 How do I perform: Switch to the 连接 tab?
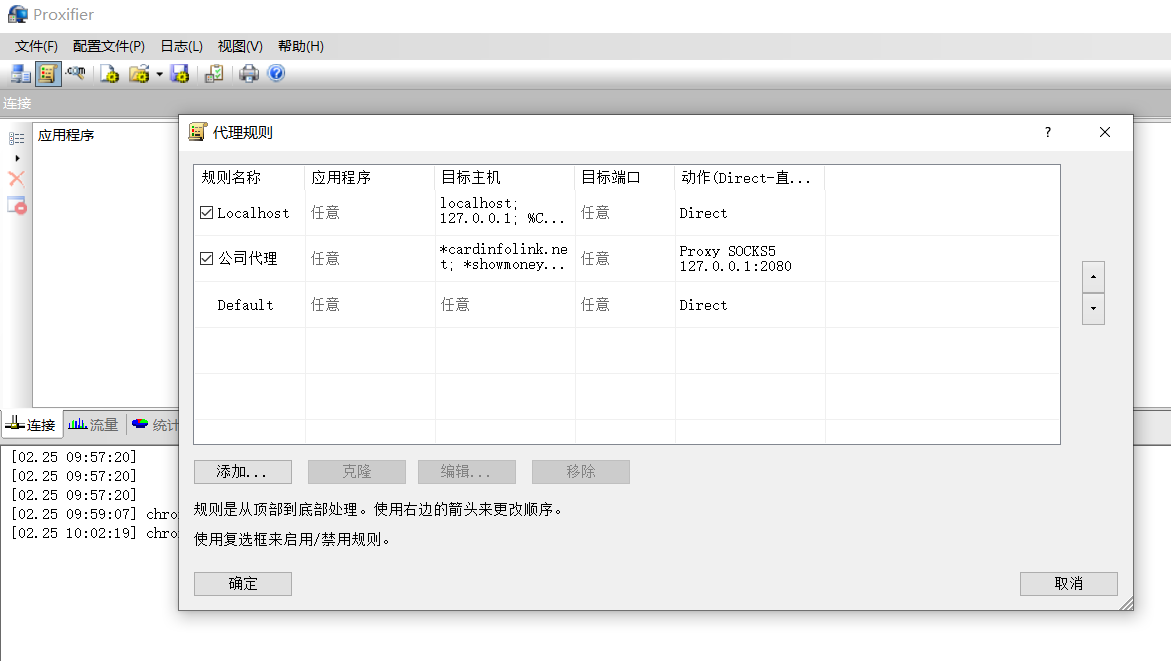point(31,425)
